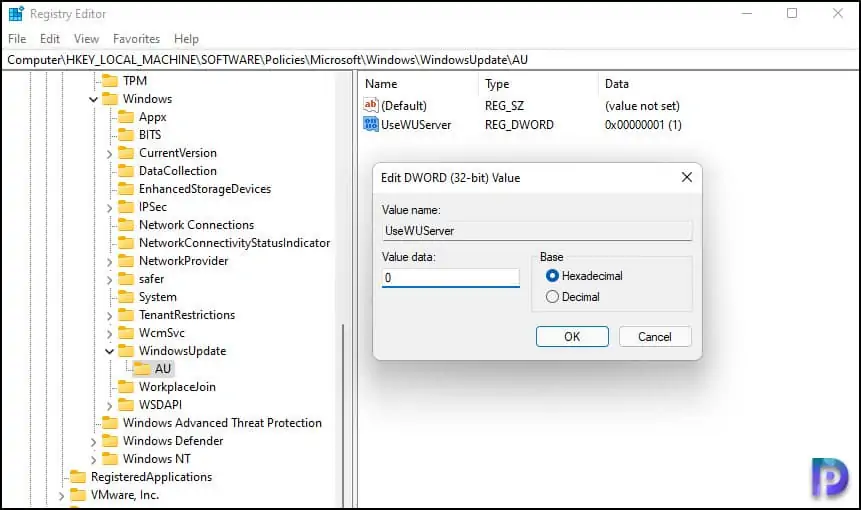Click the Network Connections folder icon
Screen dimensions: 861x510
click(126, 225)
